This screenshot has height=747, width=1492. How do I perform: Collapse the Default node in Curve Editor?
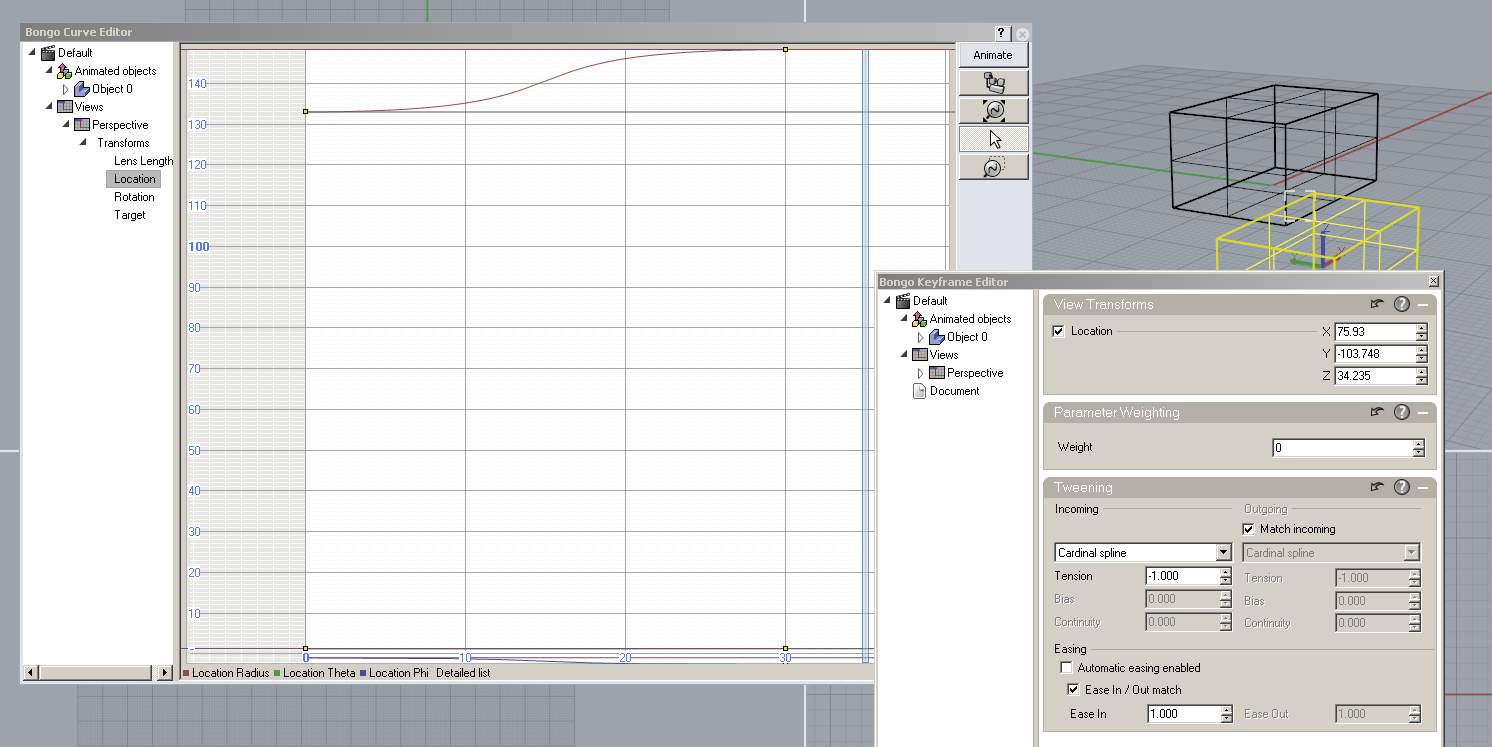pos(31,53)
